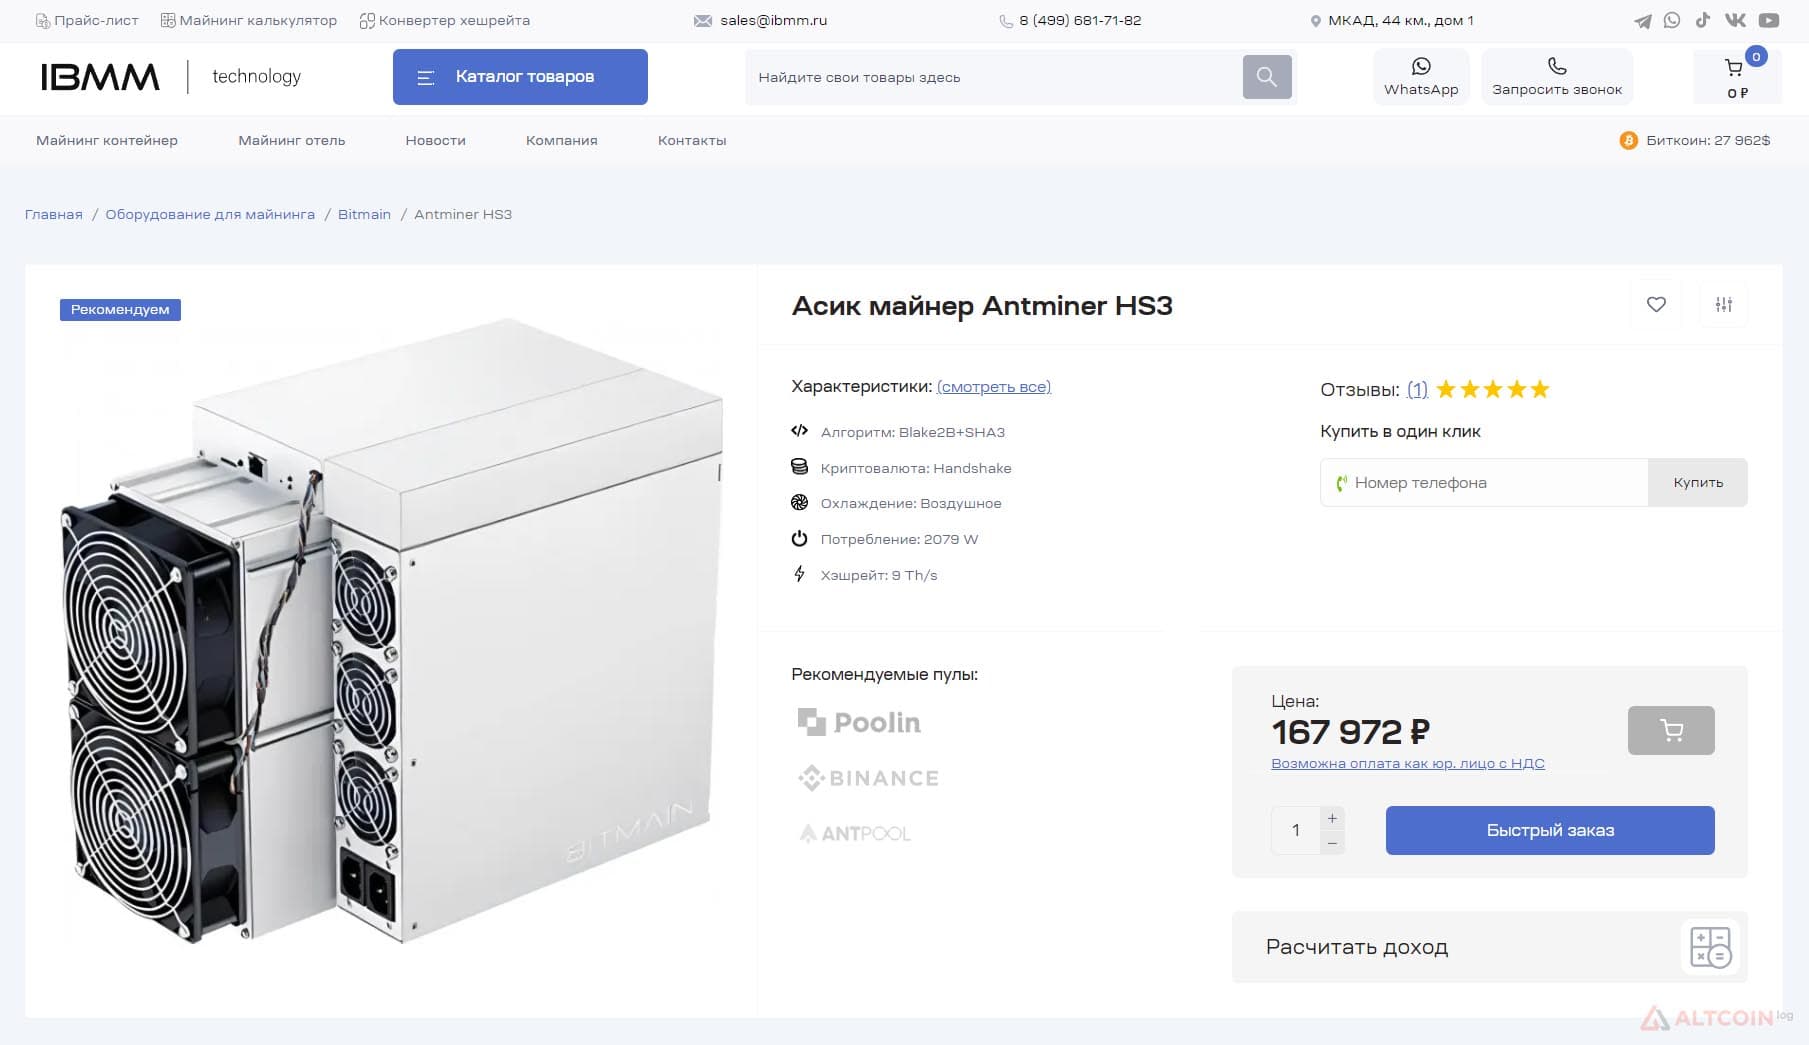The width and height of the screenshot is (1809, 1045).
Task: Click Запросить звонок button
Action: point(1557,77)
